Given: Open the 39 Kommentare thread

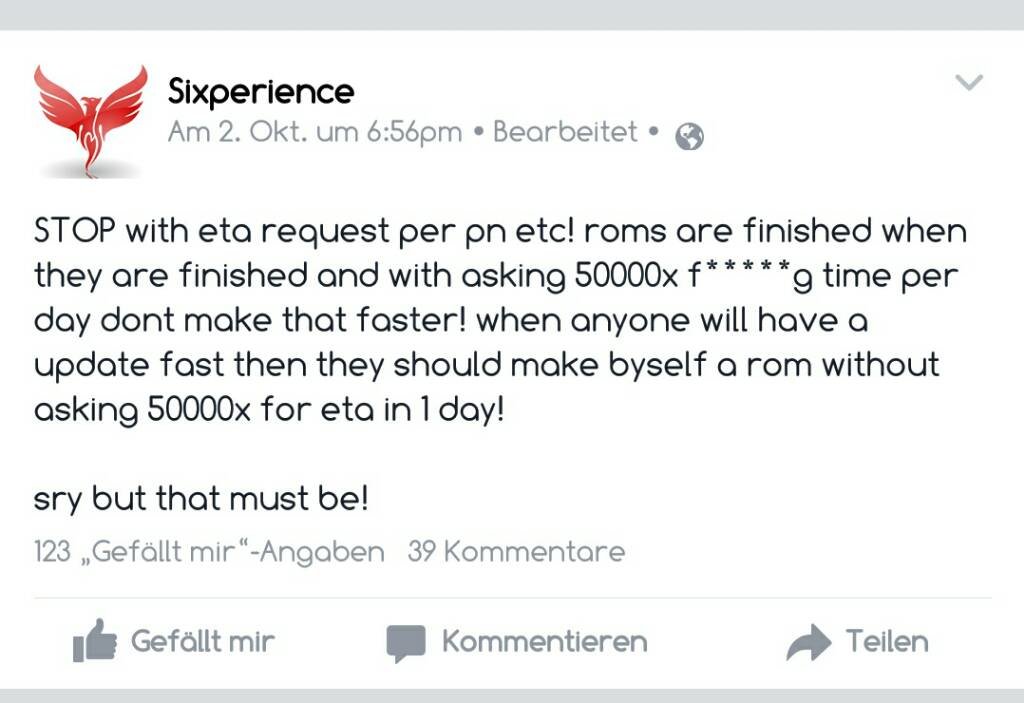Looking at the screenshot, I should 516,552.
